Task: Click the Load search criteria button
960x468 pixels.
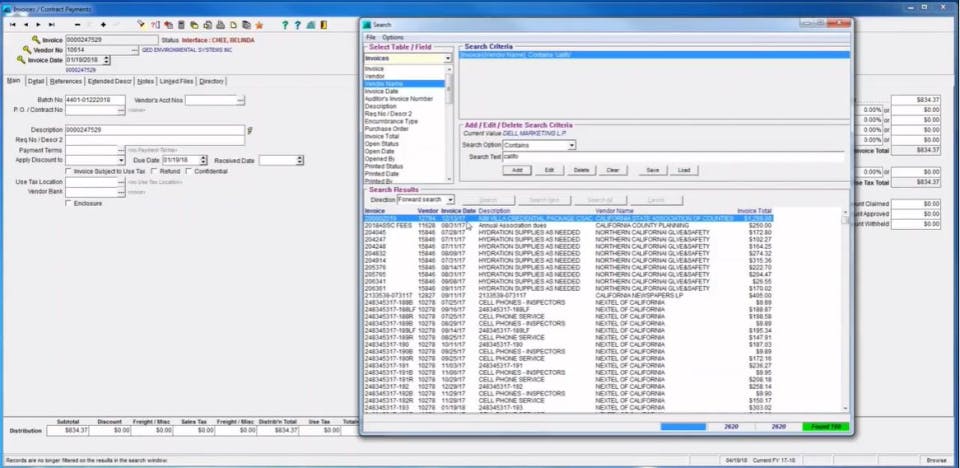Action: pos(684,170)
